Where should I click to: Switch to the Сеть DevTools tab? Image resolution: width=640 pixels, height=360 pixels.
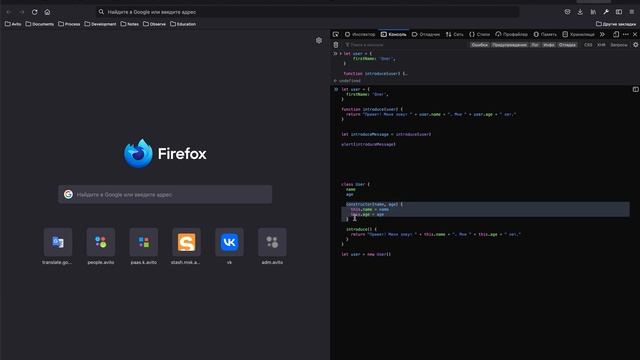click(x=454, y=34)
